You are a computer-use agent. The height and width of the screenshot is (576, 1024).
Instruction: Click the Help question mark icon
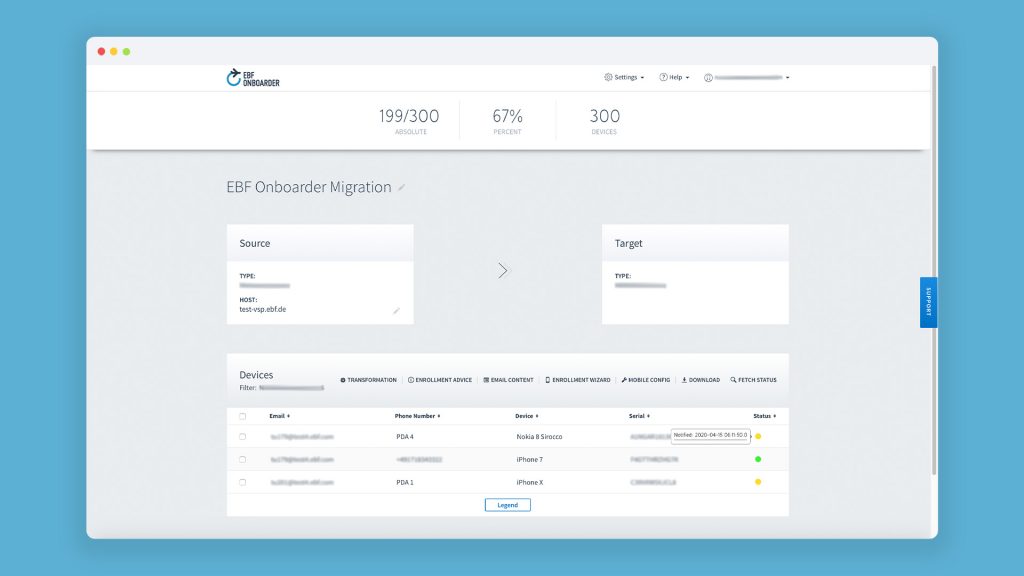663,77
